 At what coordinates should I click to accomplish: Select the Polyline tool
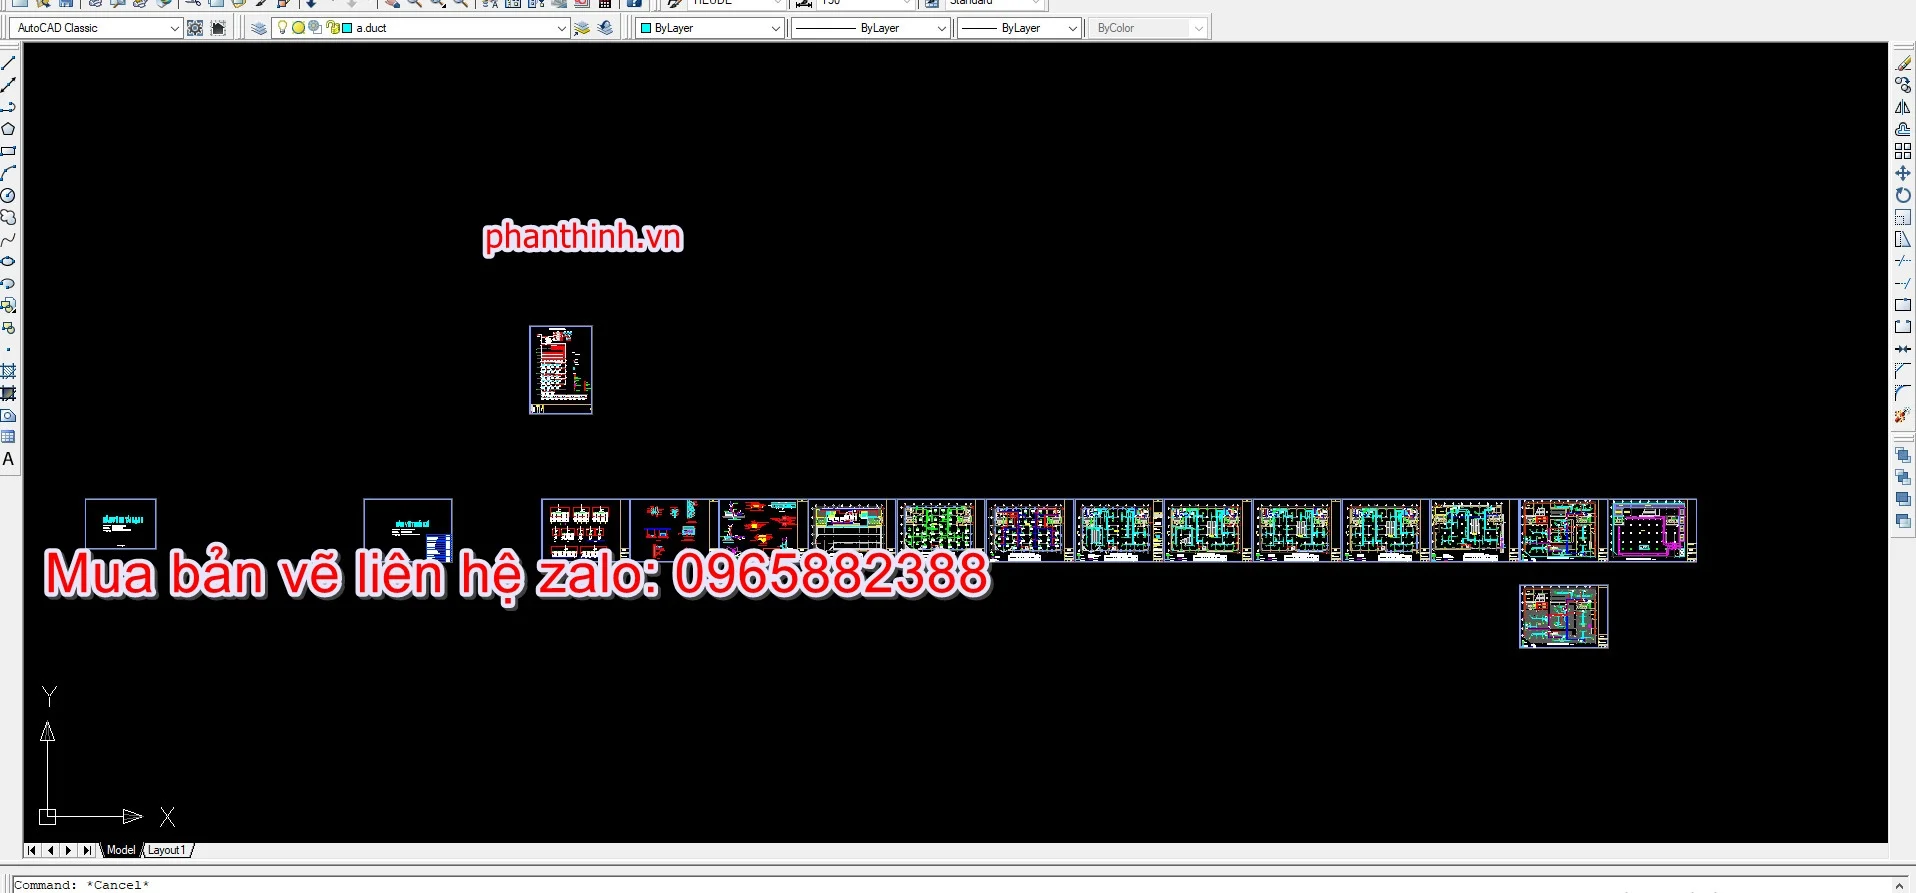click(8, 107)
